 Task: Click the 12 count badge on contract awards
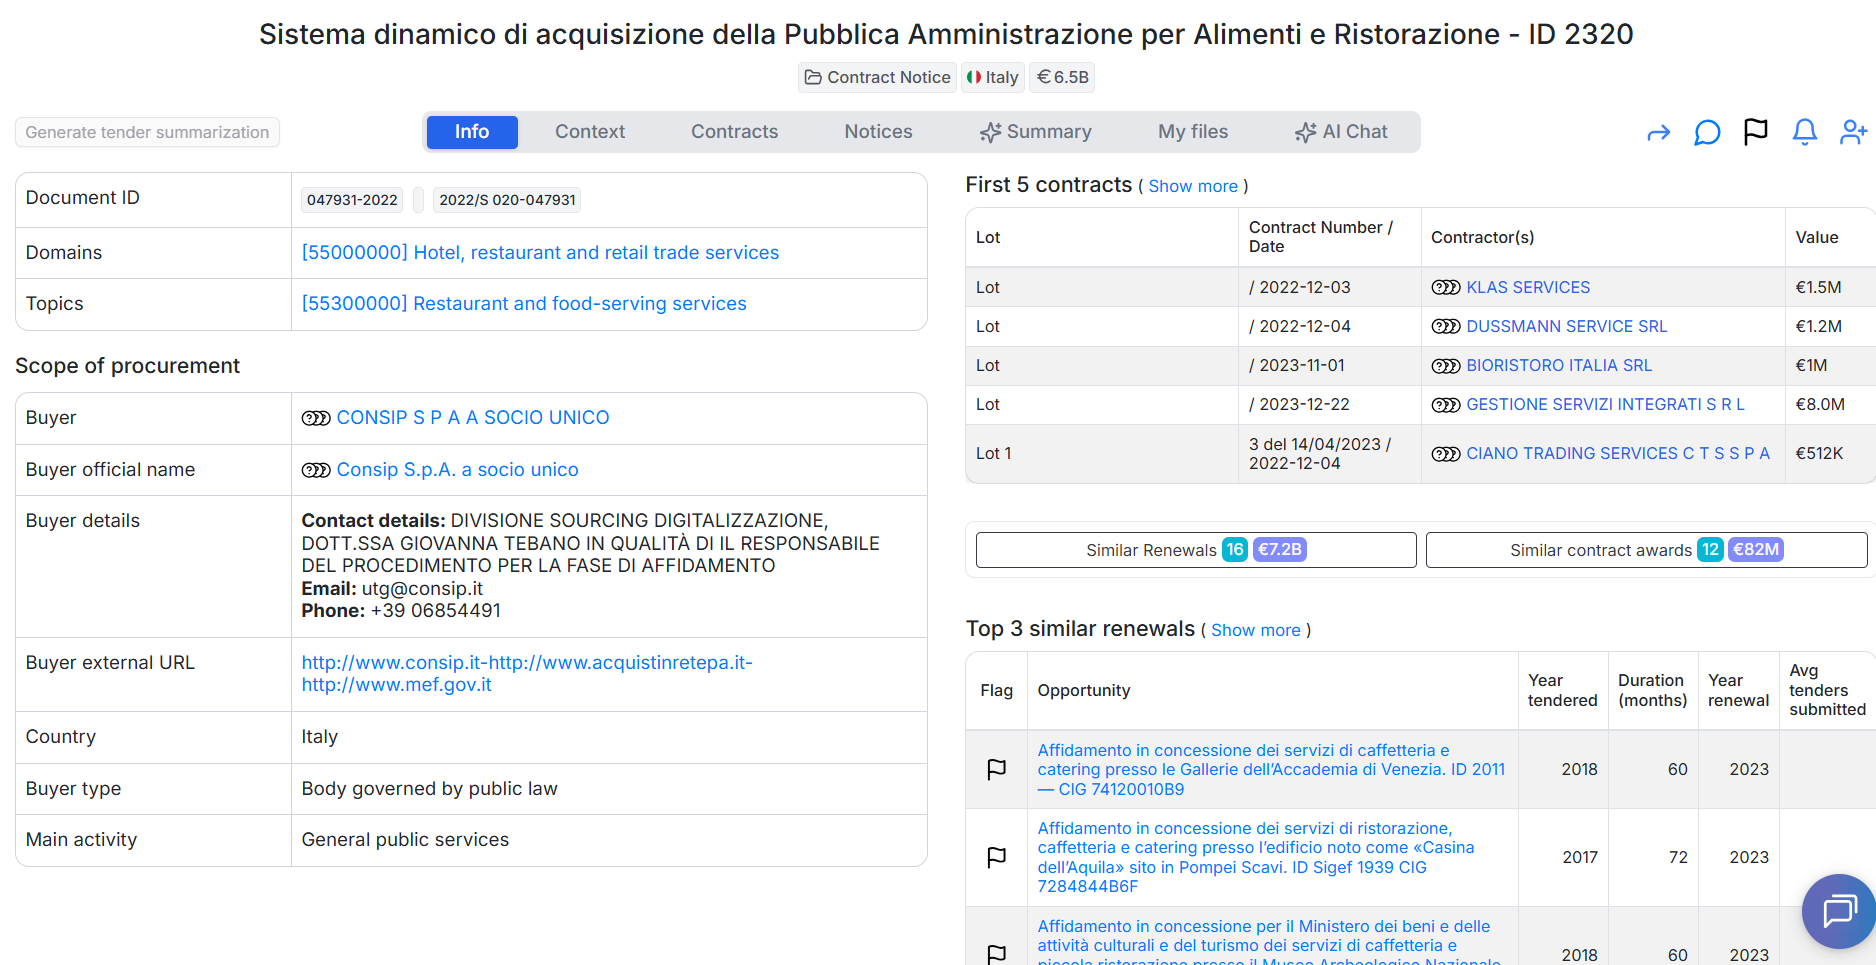pyautogui.click(x=1710, y=550)
